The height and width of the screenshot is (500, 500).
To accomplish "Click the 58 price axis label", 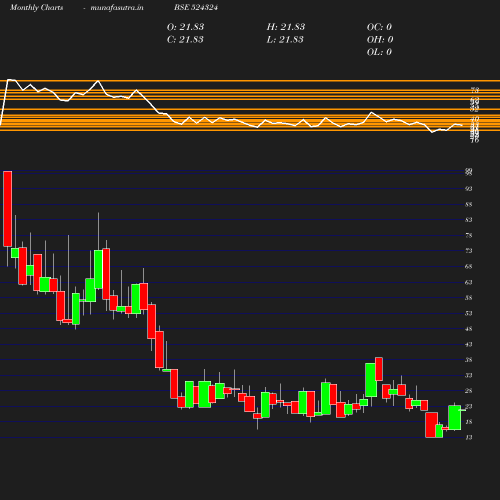I will pos(469,298).
